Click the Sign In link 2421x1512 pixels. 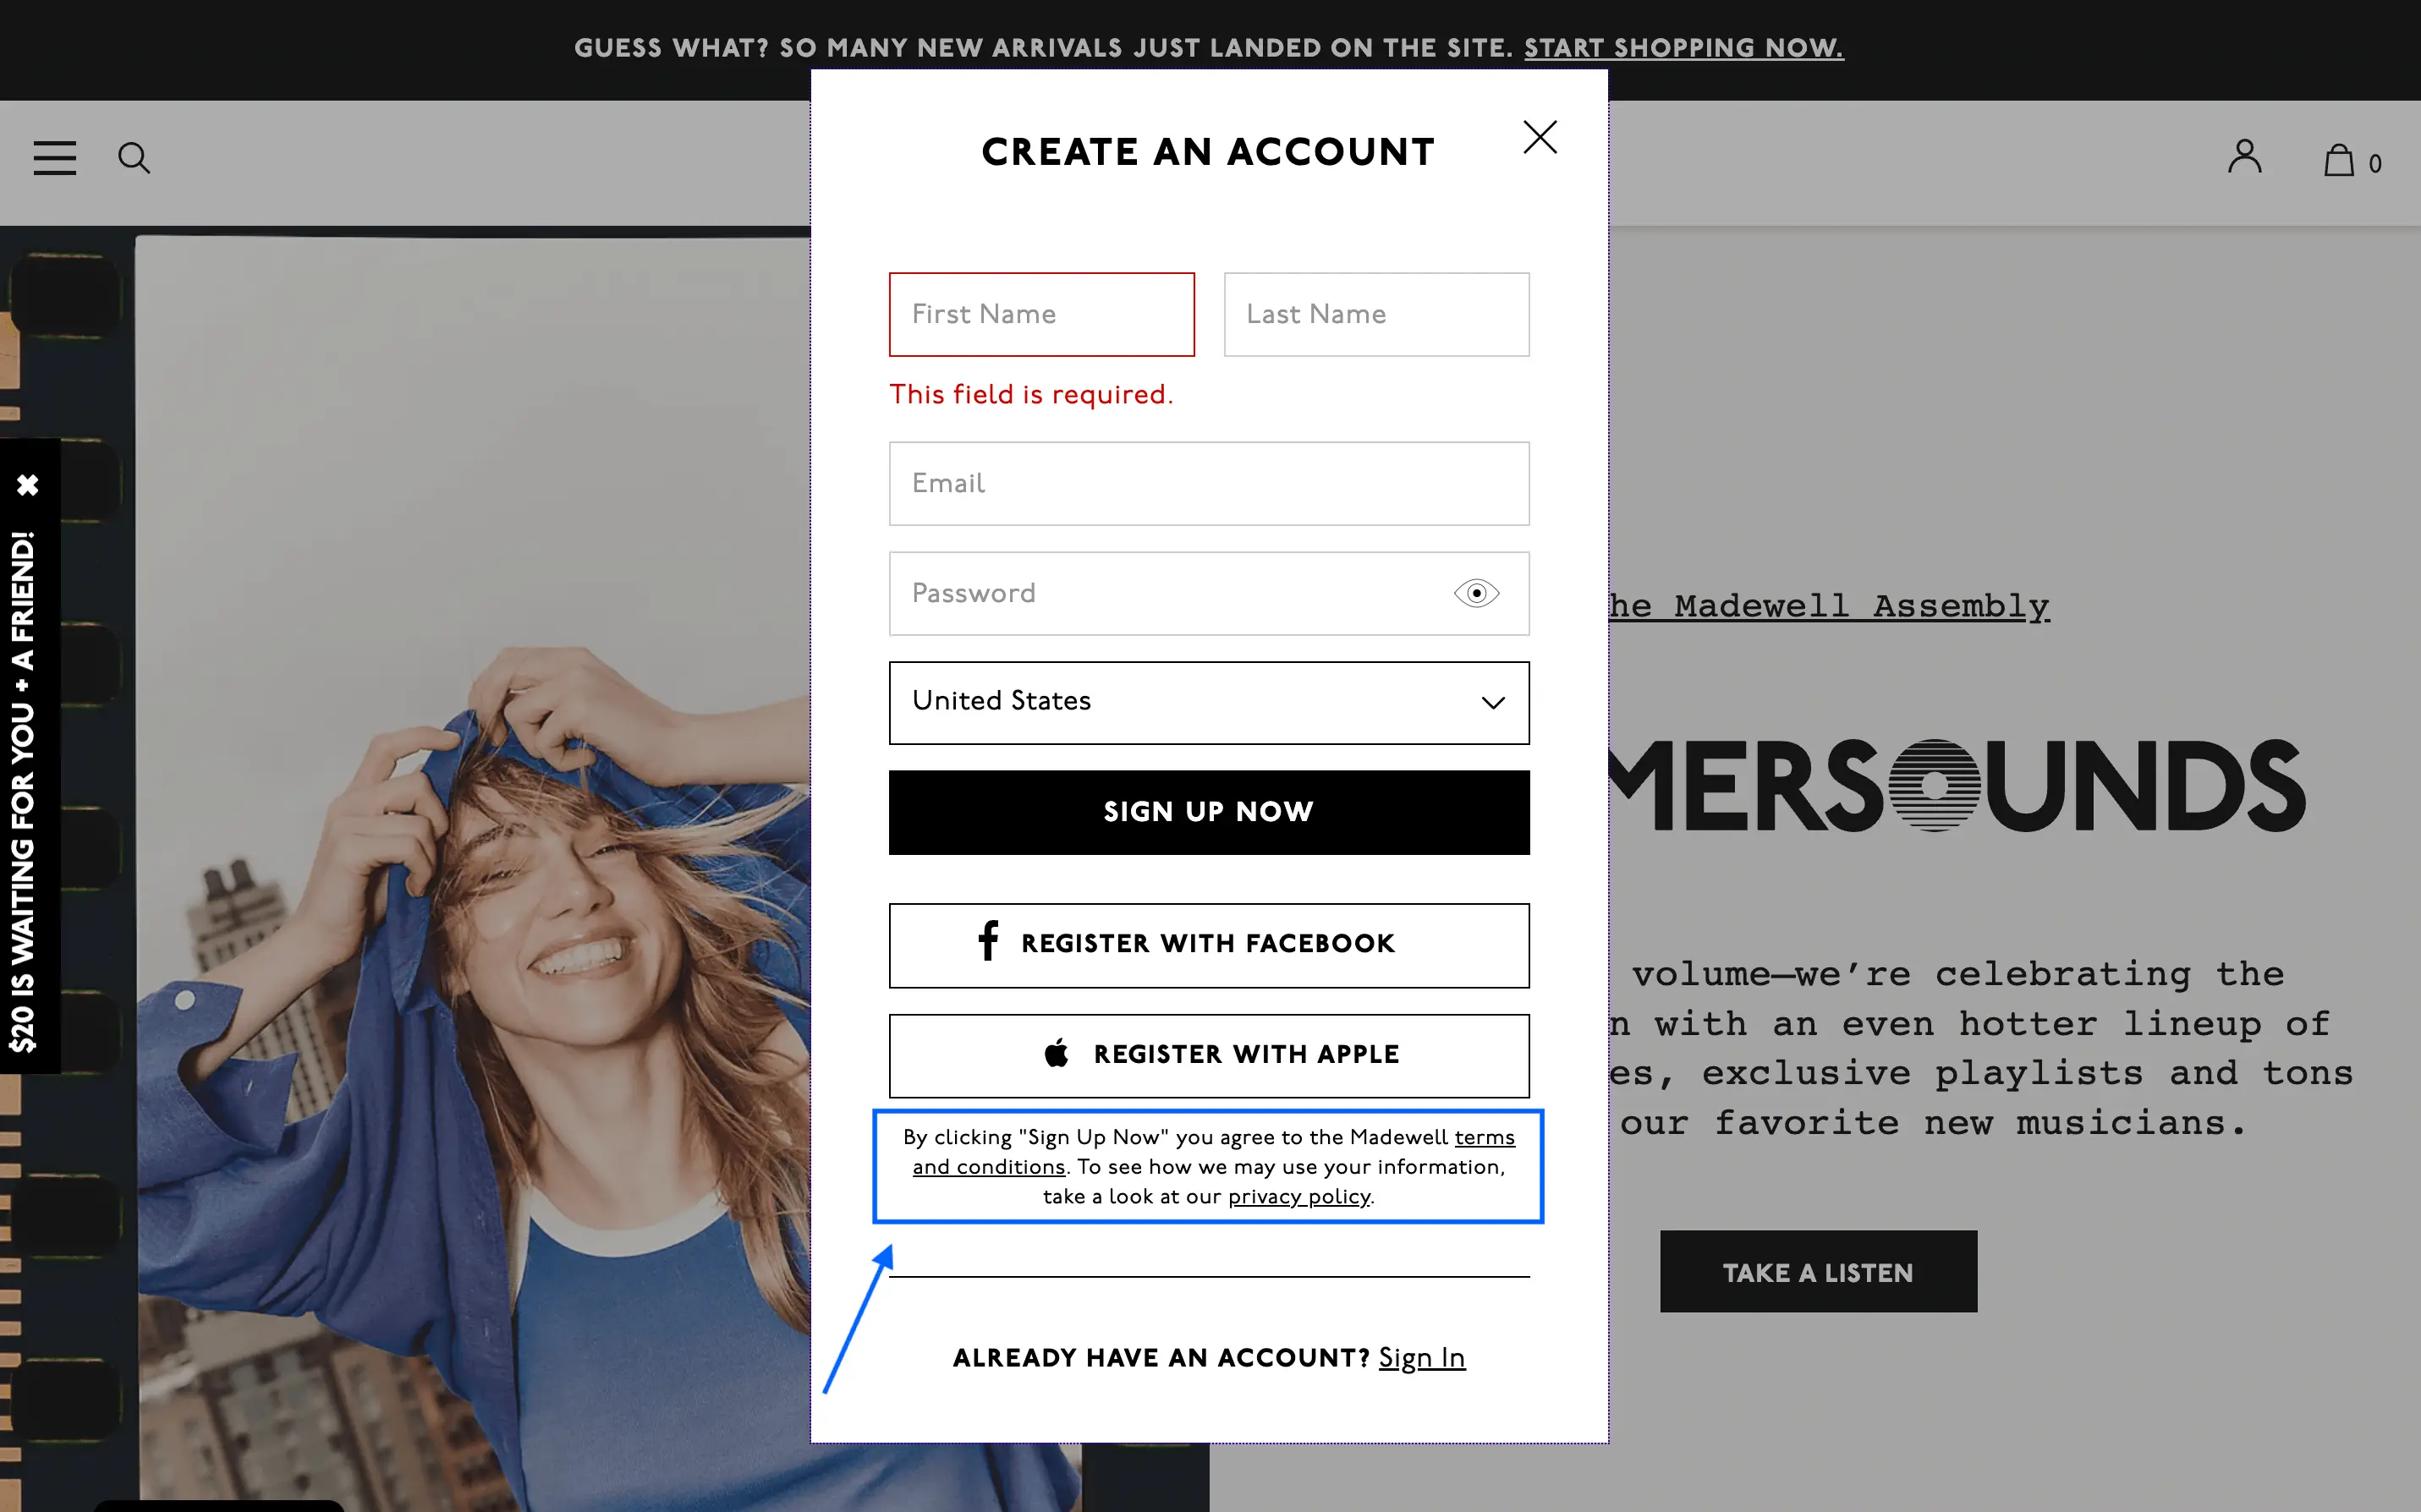tap(1421, 1357)
